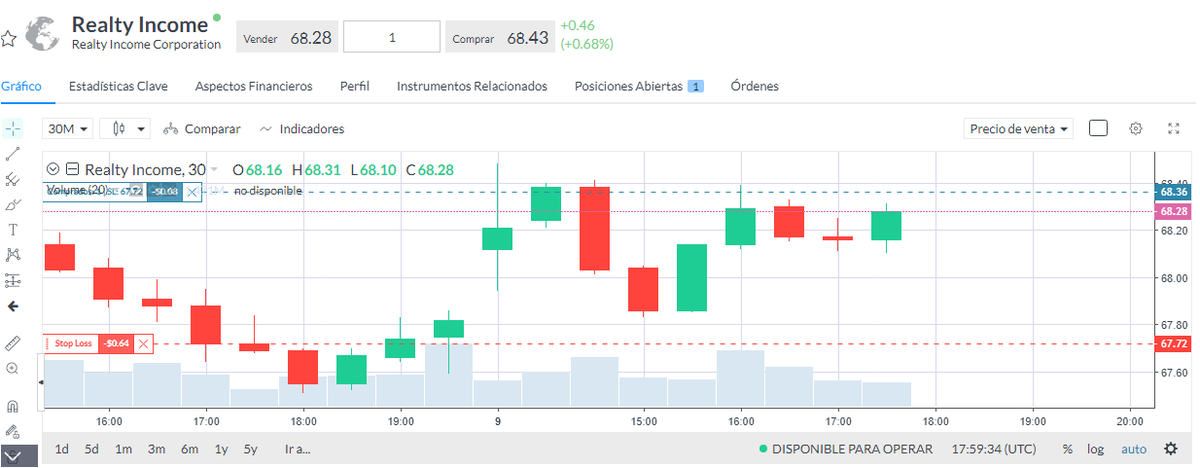
Task: Open the Perfil tab
Action: 355,86
